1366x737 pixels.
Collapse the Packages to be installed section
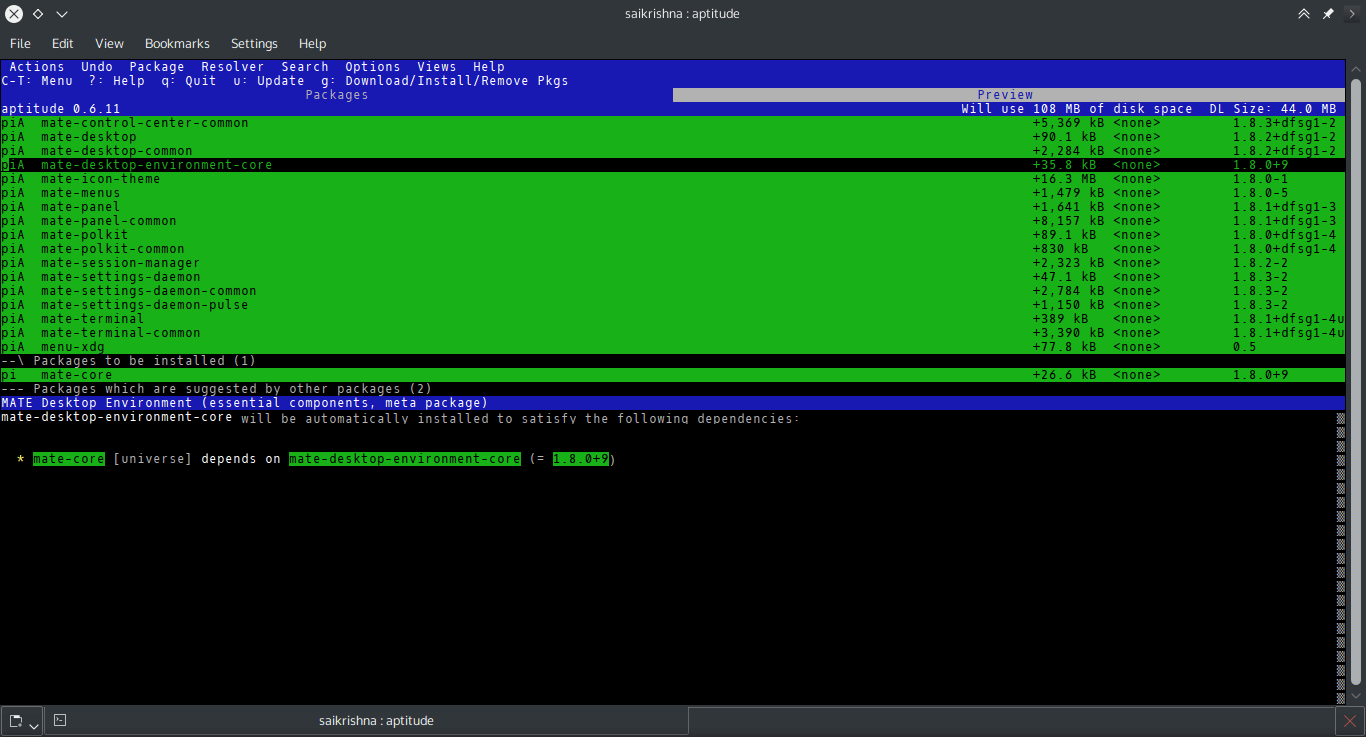click(14, 360)
